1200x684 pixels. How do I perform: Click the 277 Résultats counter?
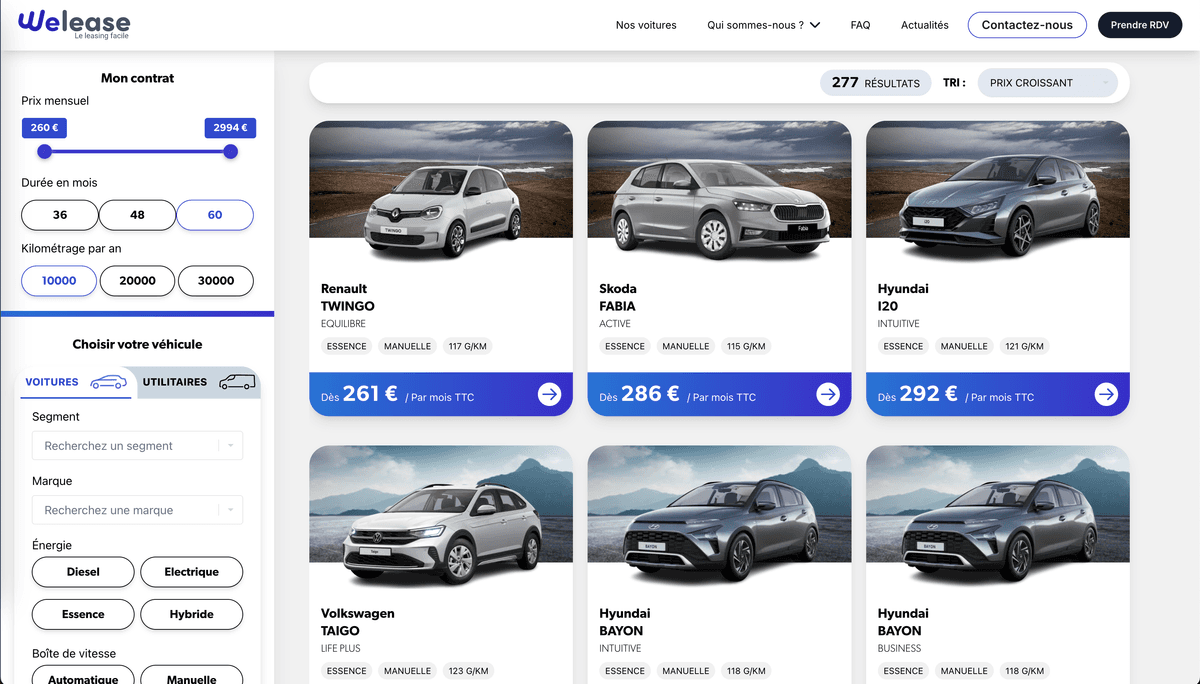pos(875,83)
